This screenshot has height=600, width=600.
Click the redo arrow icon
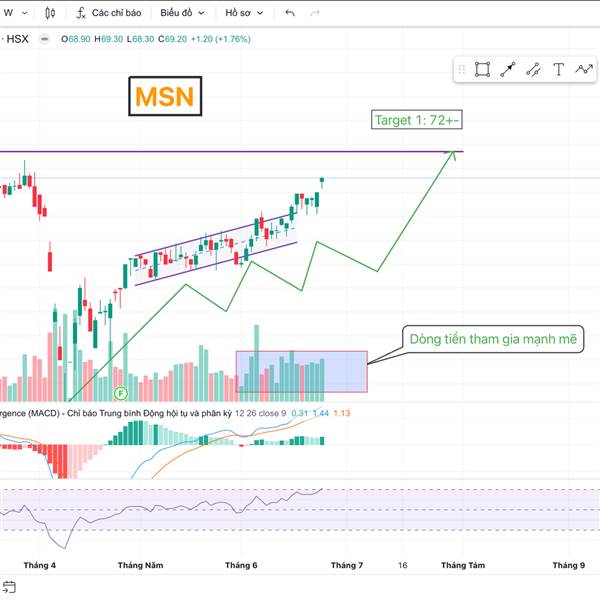click(x=315, y=13)
